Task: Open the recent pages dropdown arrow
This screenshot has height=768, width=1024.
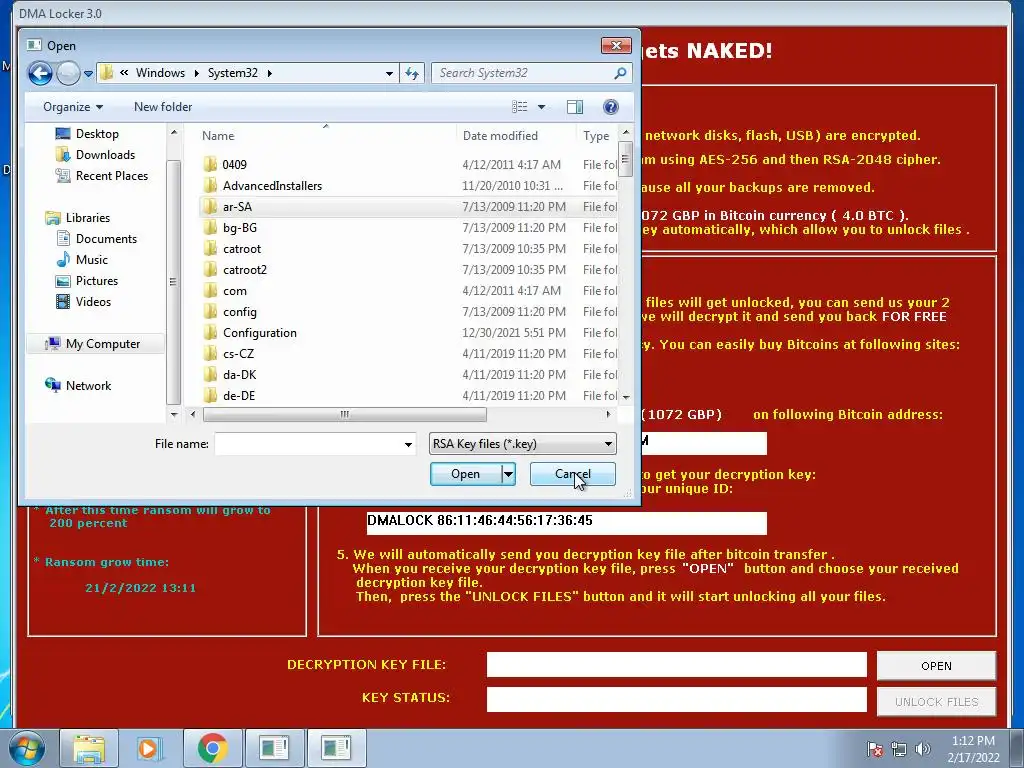Action: click(88, 74)
